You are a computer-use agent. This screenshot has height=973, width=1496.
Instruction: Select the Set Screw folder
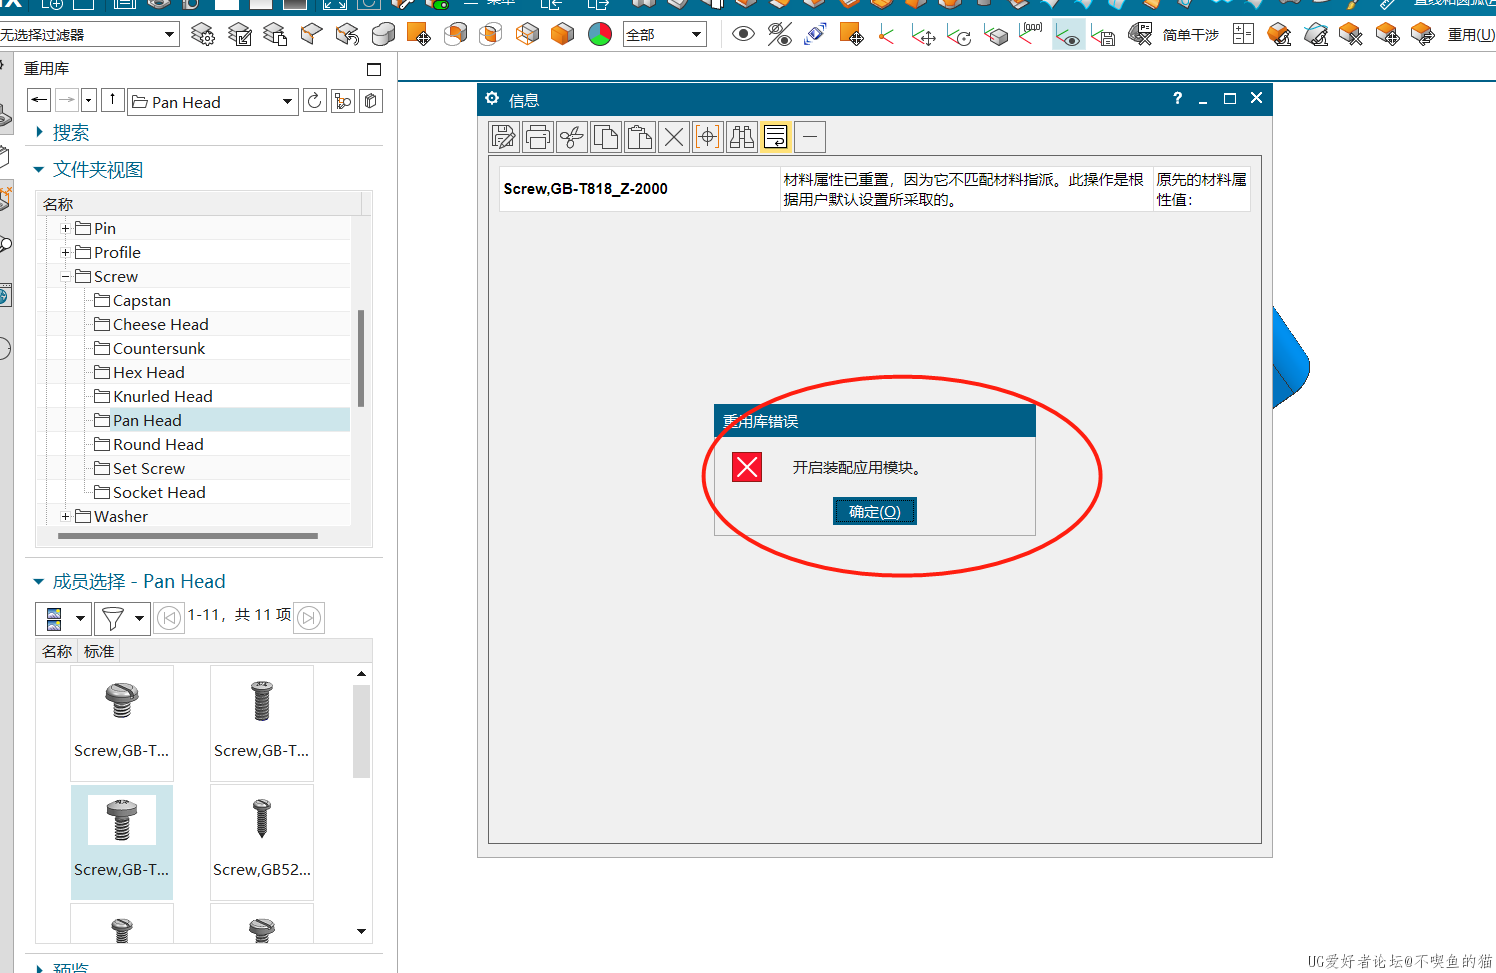coord(149,468)
